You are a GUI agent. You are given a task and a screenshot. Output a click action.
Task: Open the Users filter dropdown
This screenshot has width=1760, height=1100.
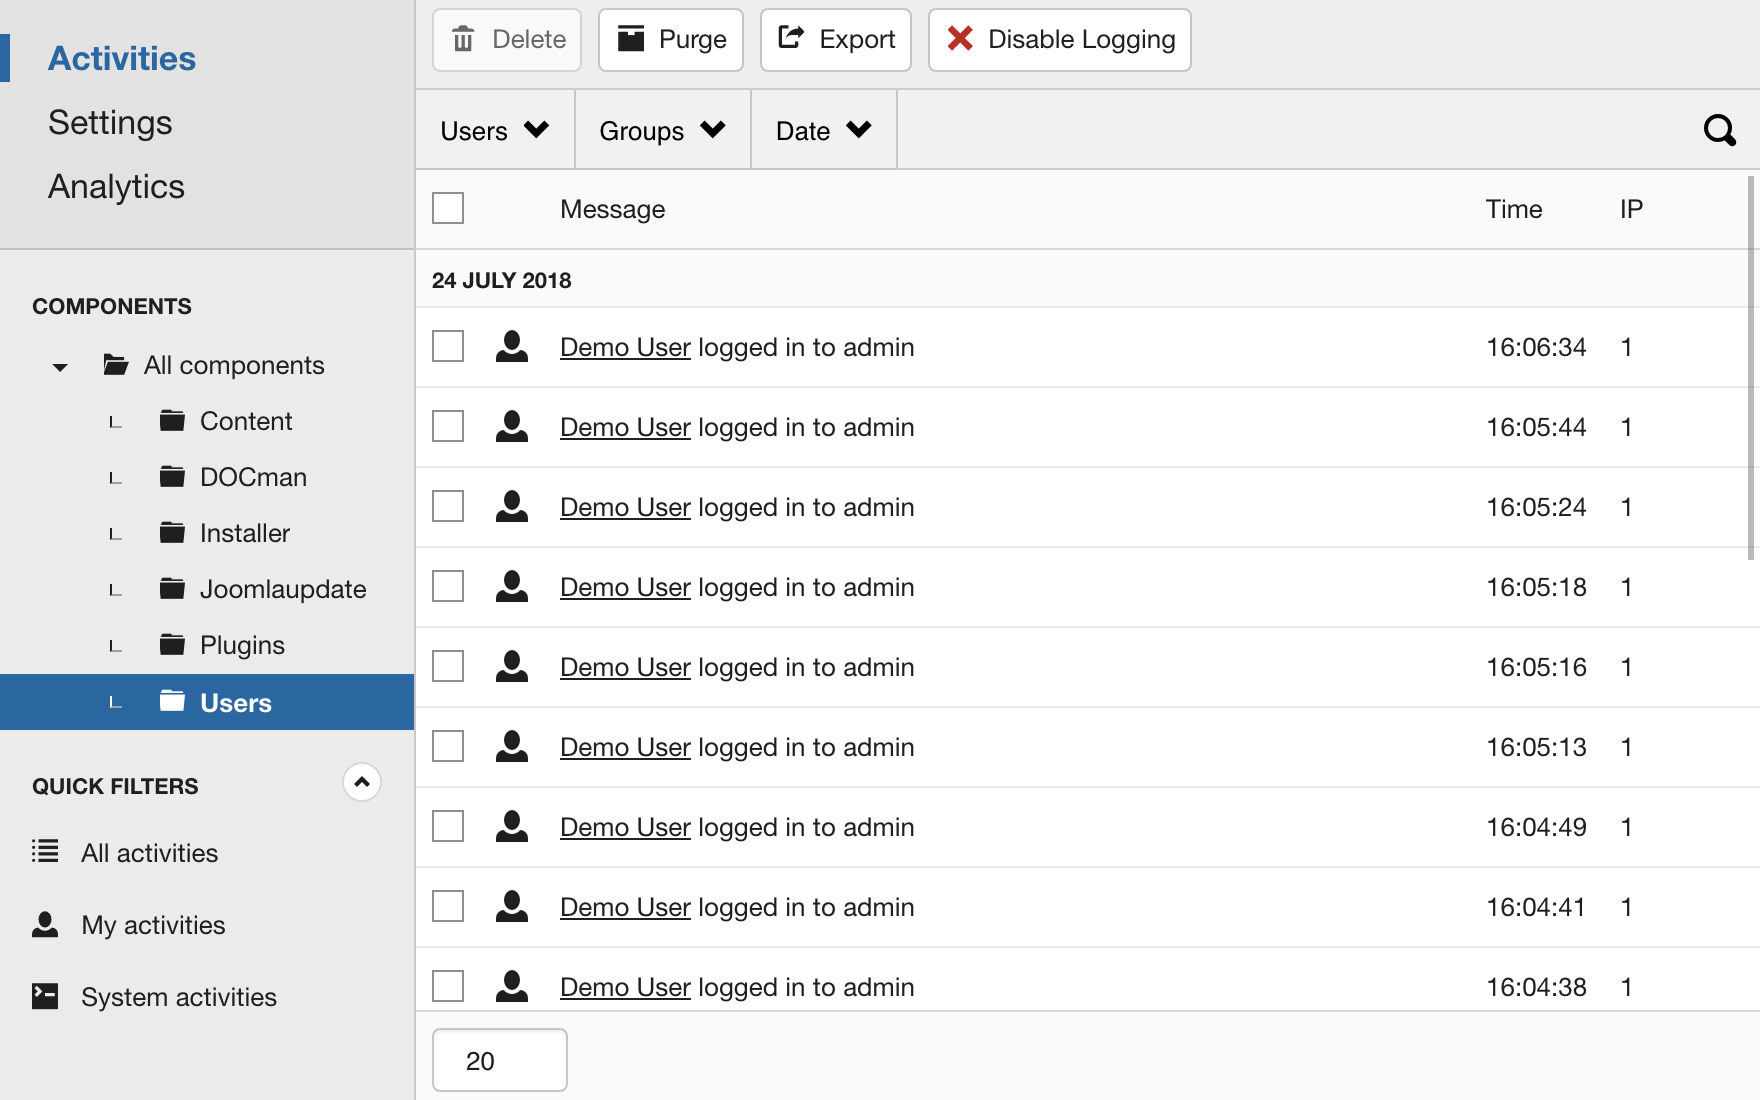click(x=494, y=130)
